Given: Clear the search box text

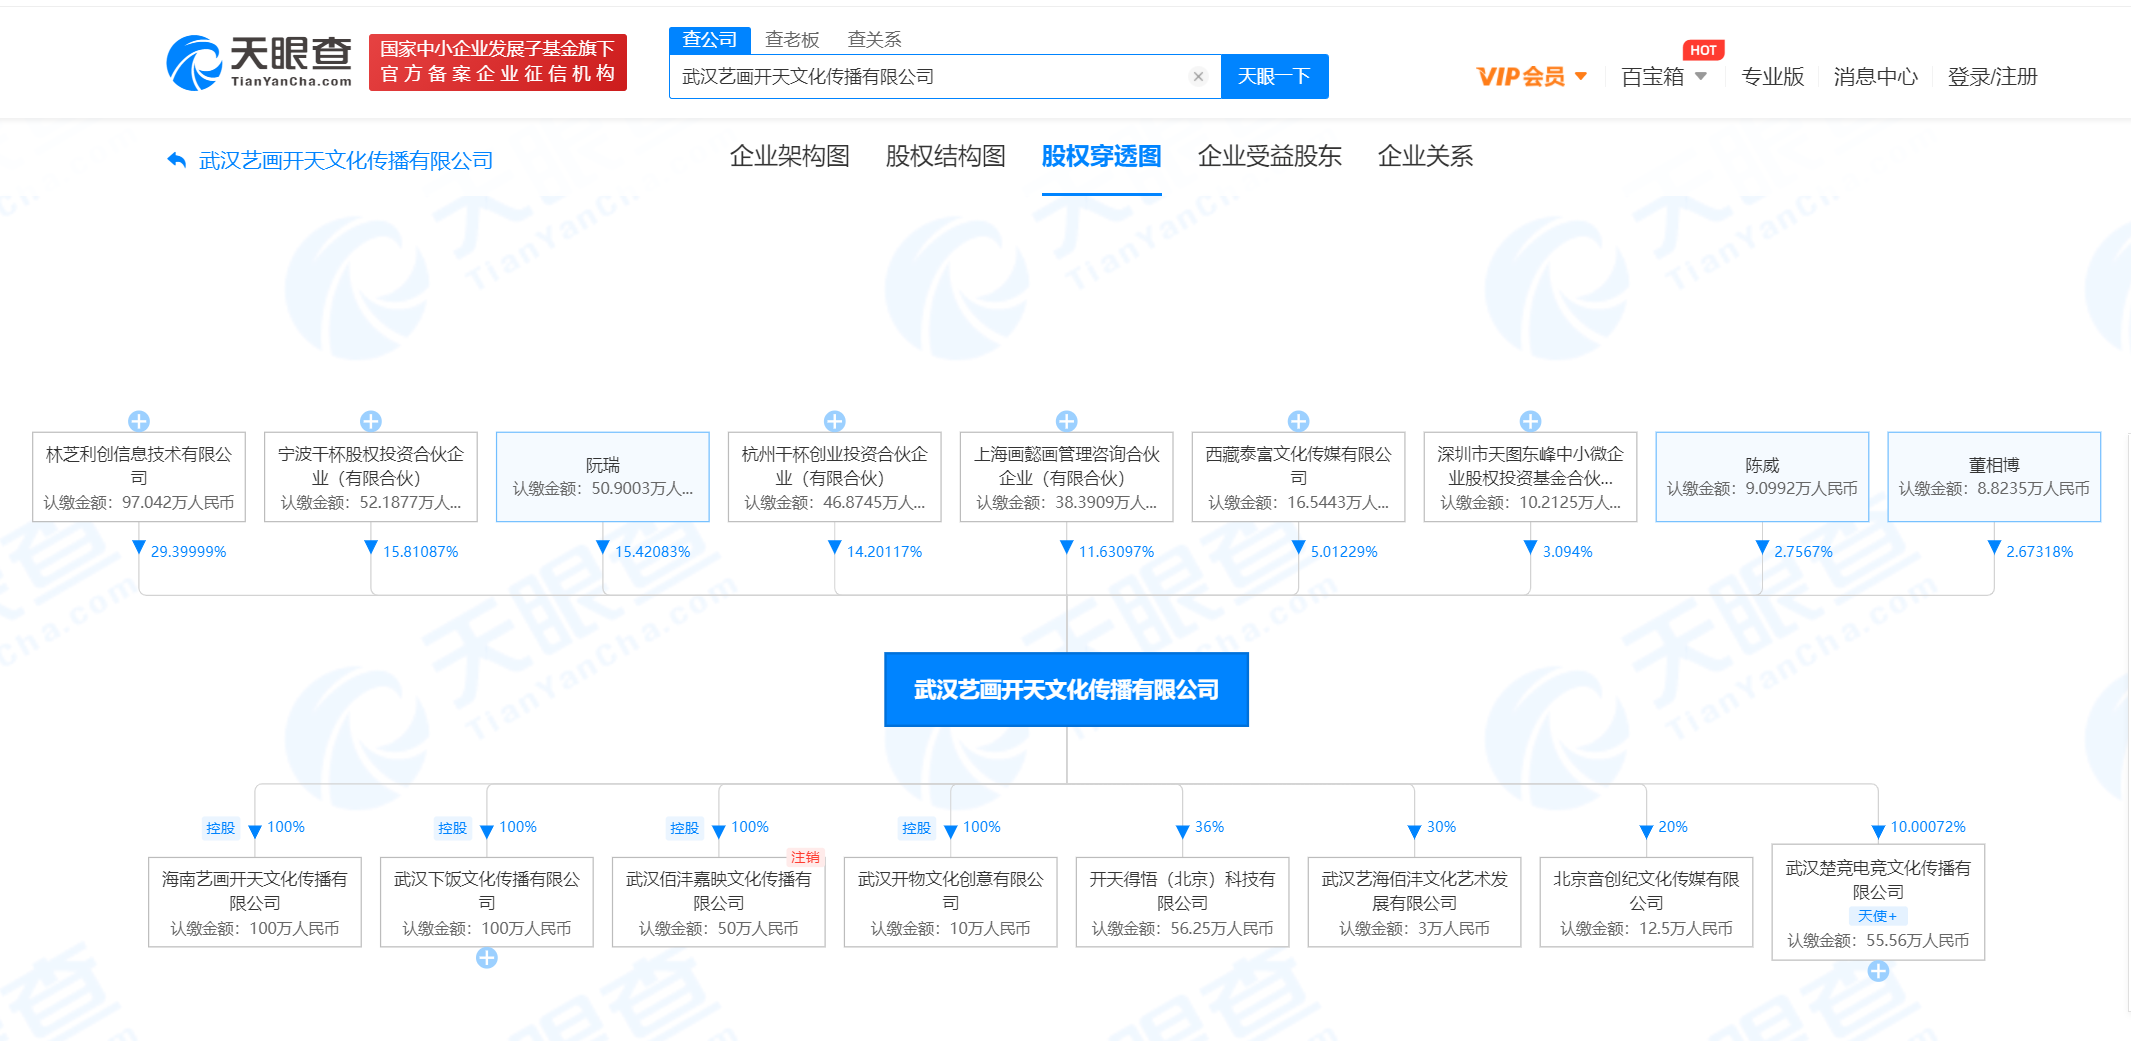Looking at the screenshot, I should pyautogui.click(x=1198, y=77).
